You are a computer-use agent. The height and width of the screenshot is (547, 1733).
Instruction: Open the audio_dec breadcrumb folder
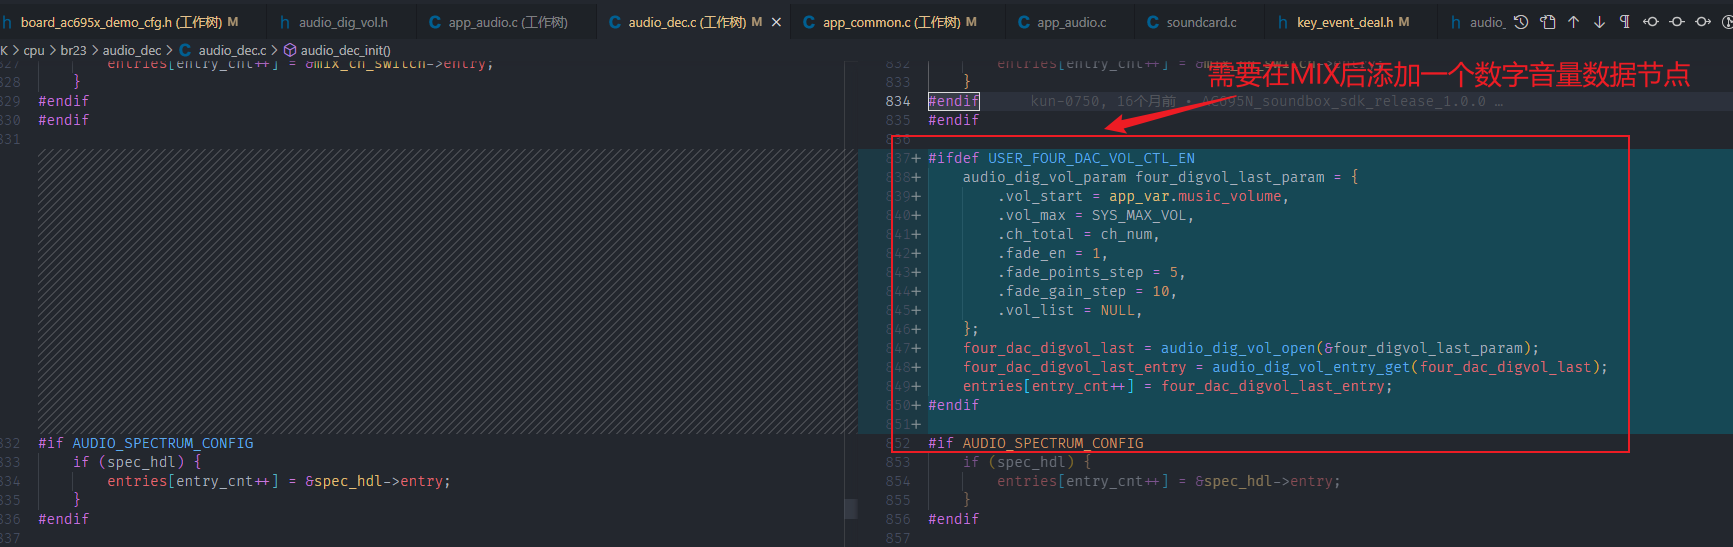coord(132,50)
